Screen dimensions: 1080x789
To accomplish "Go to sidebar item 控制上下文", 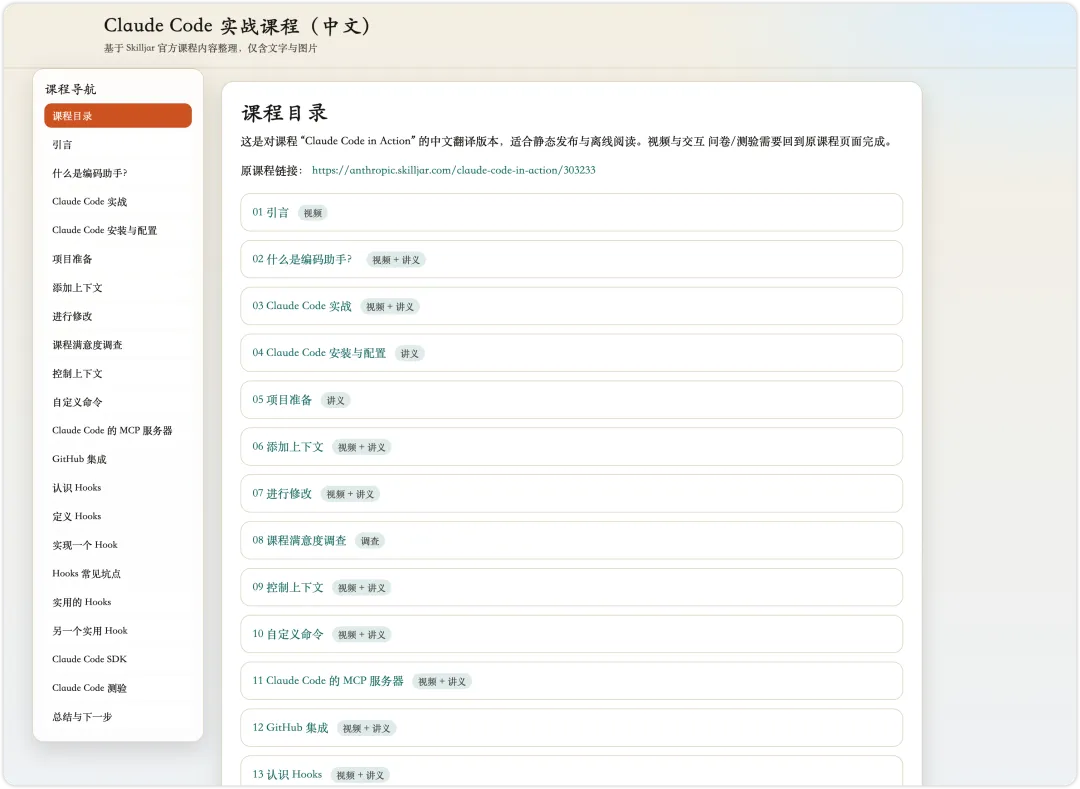I will pyautogui.click(x=118, y=373).
